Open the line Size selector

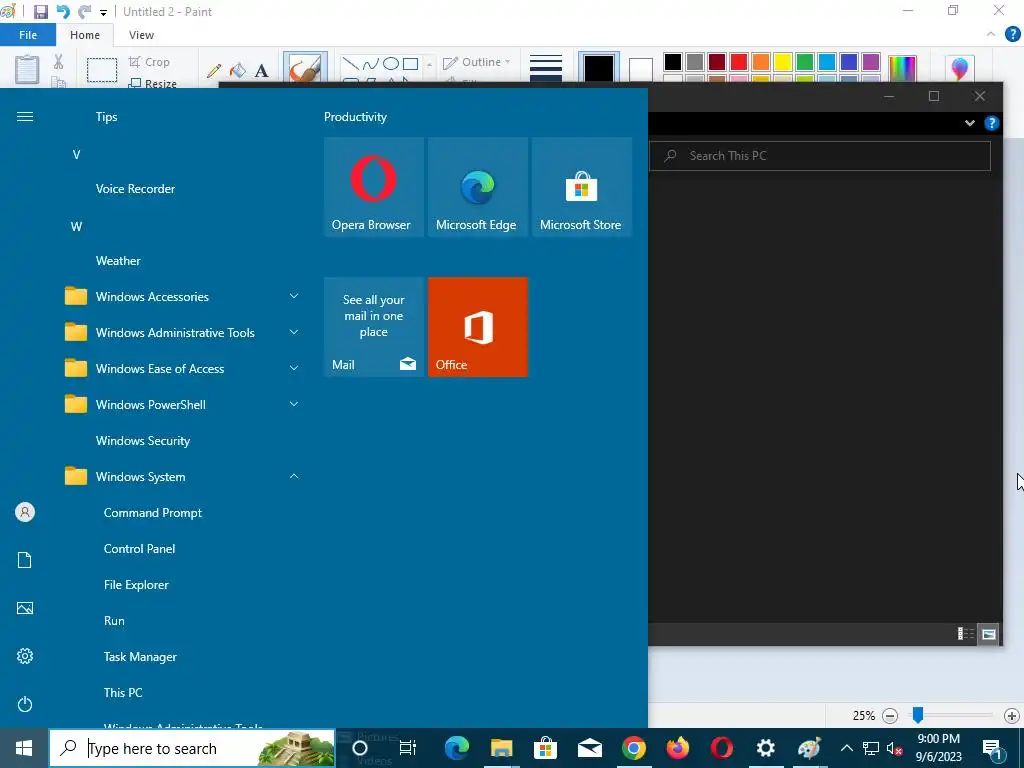[546, 69]
